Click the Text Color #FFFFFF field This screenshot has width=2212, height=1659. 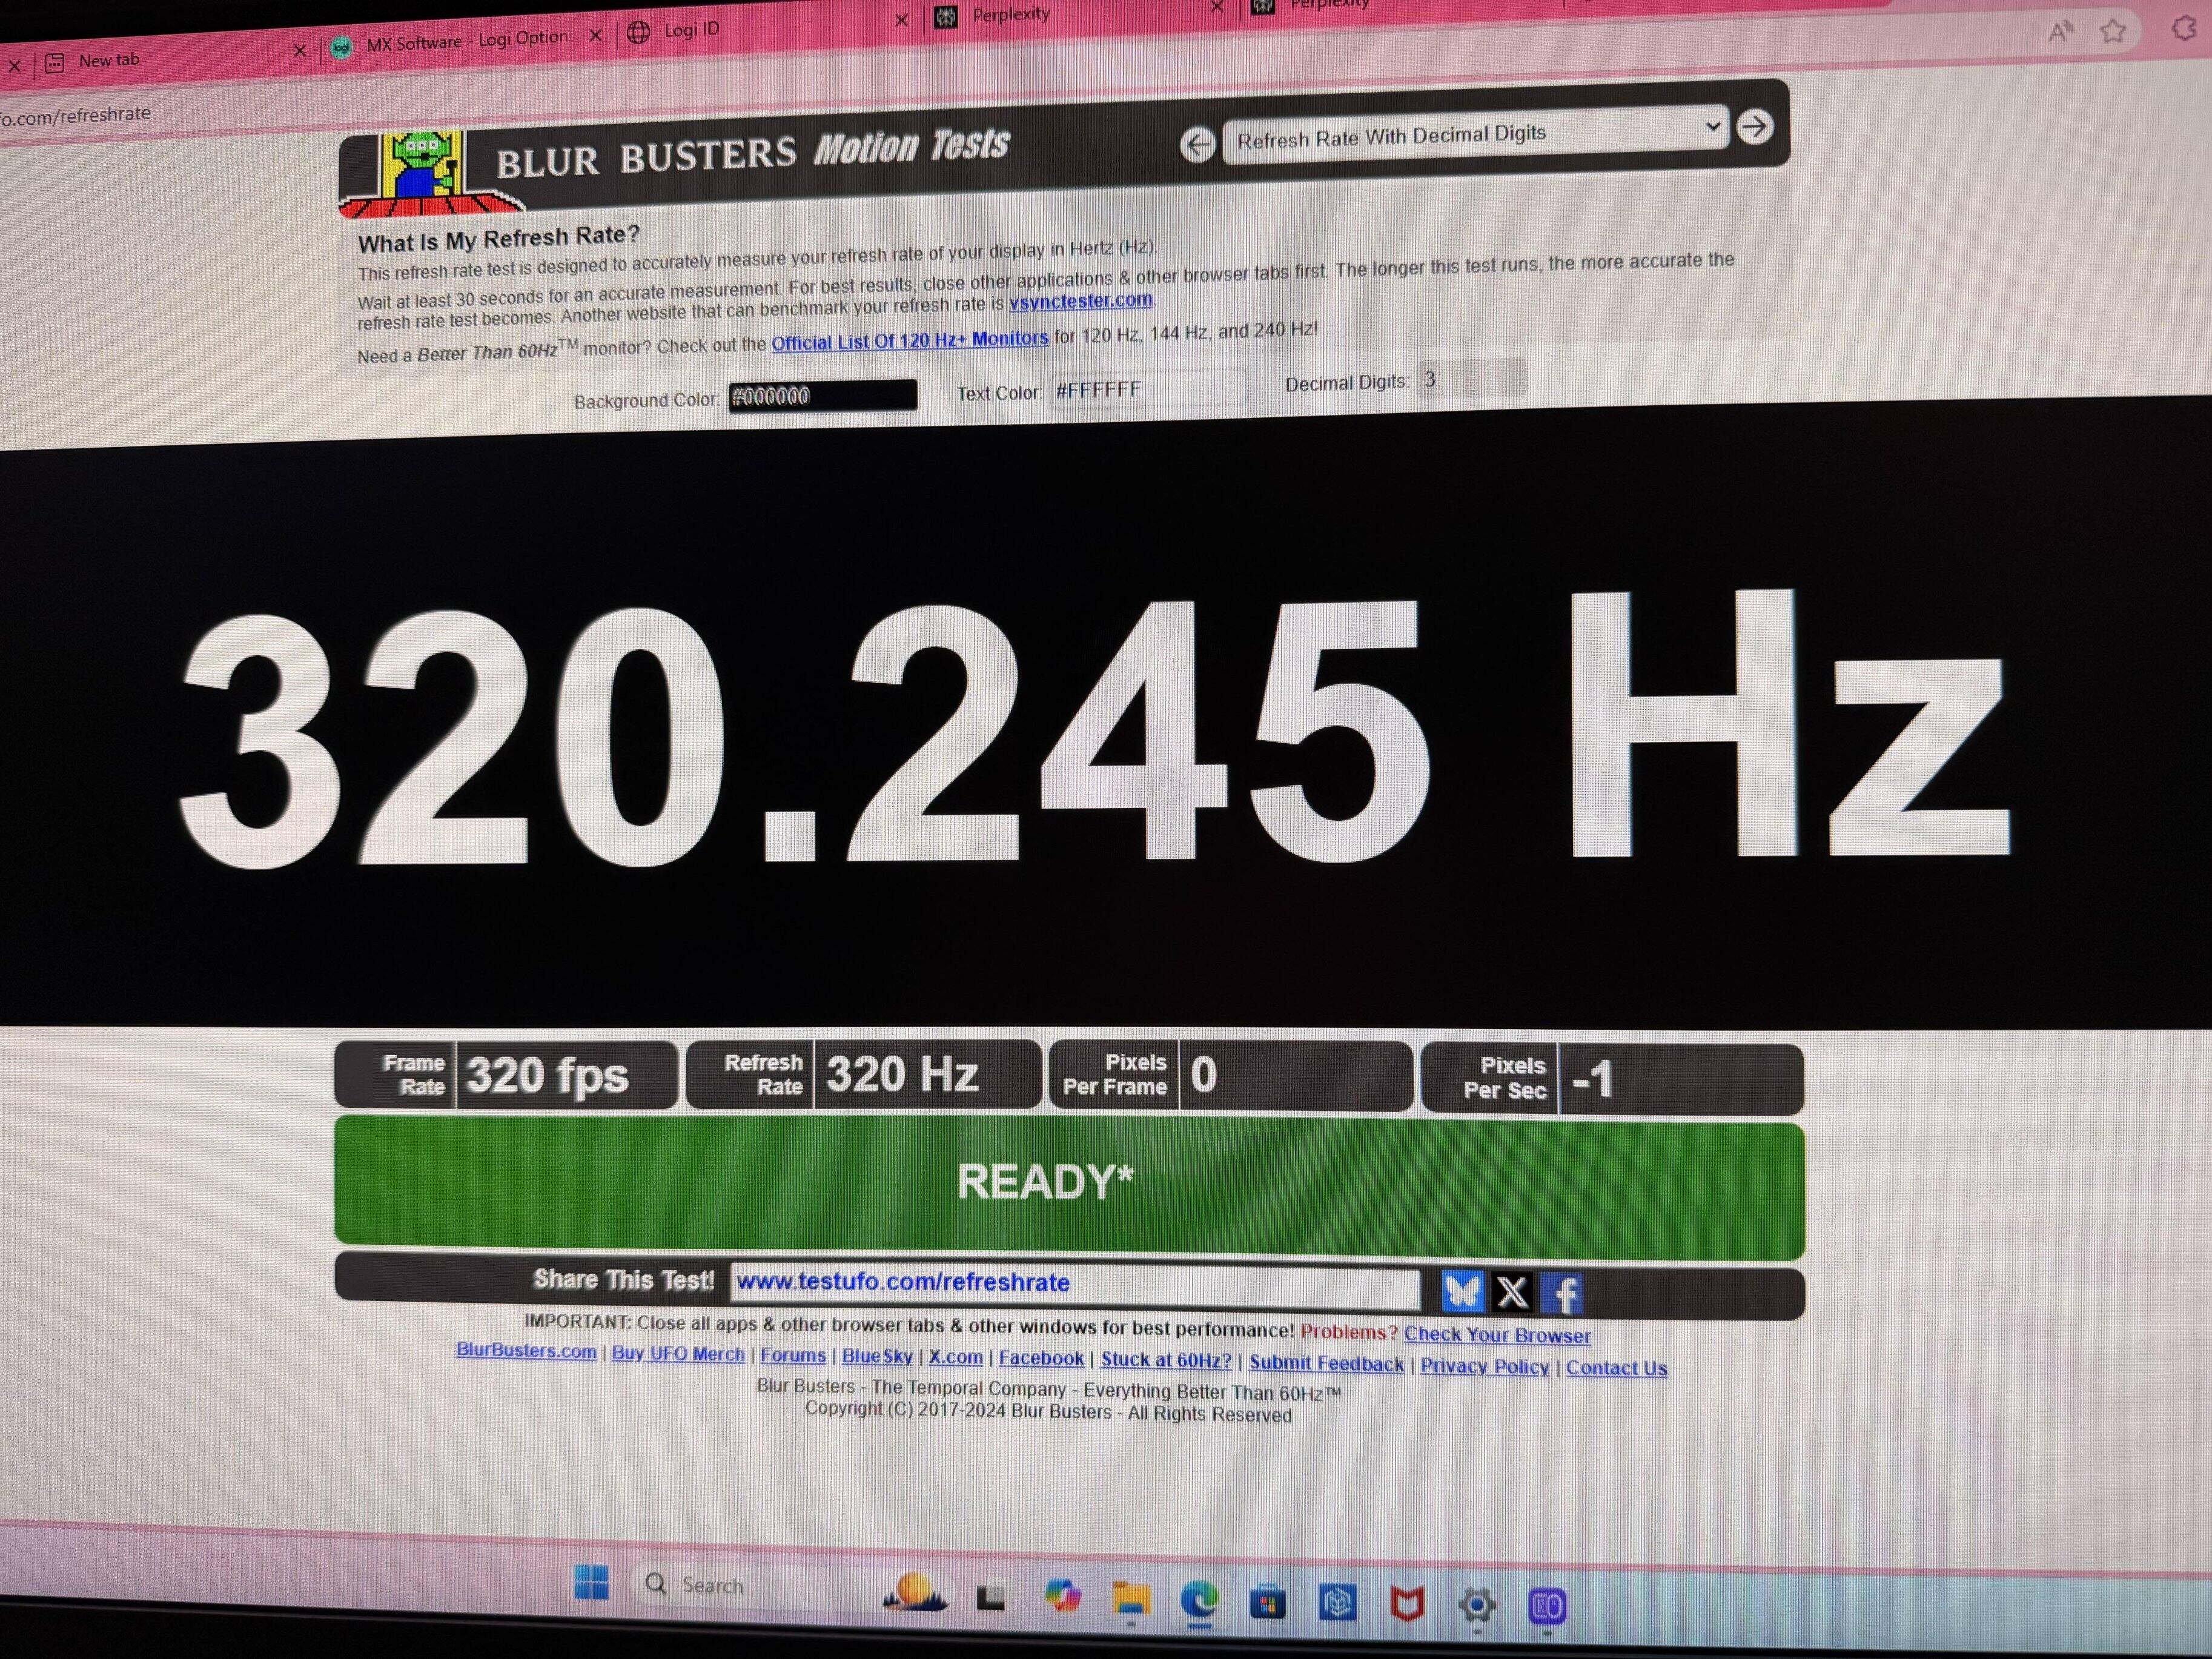tap(1148, 388)
